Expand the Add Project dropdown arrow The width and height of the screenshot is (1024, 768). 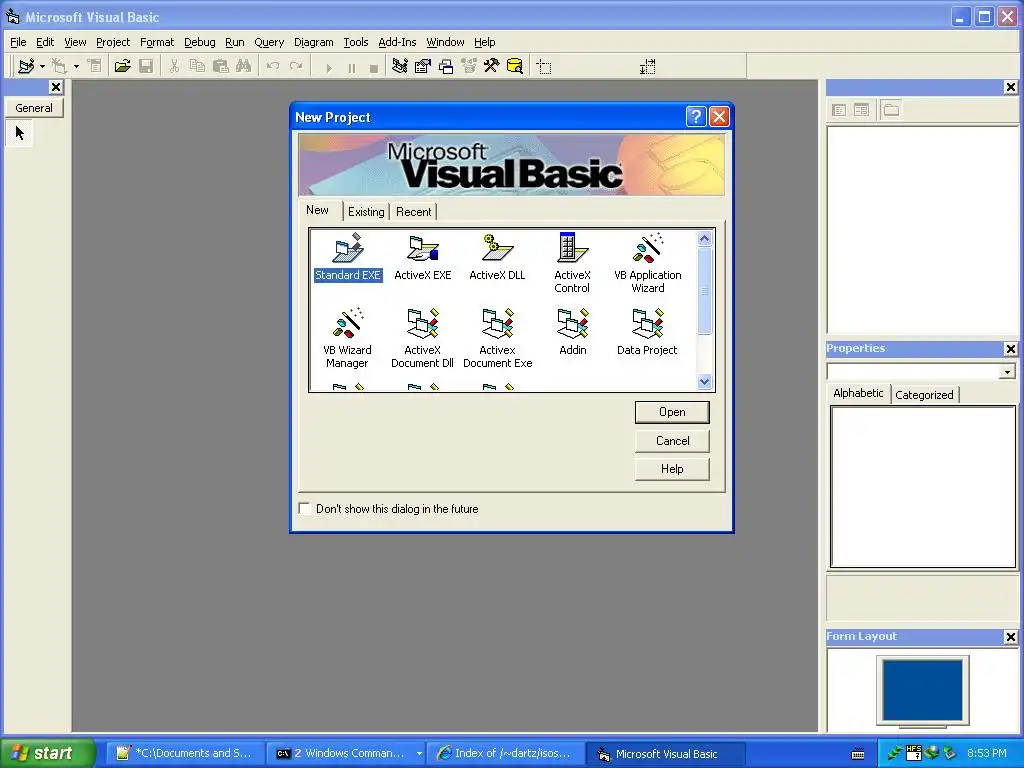(x=42, y=66)
